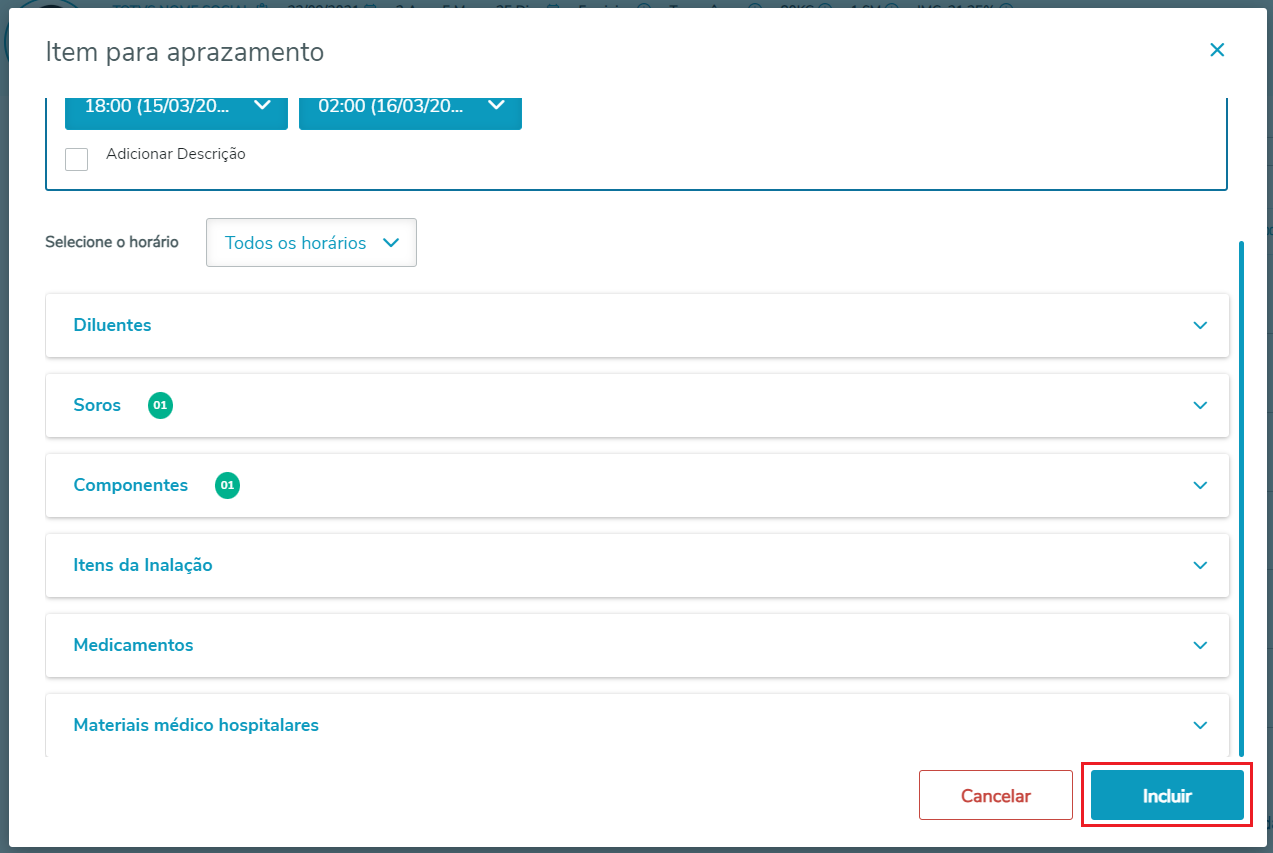Click the Materiais médico hospitalares chevron icon
1273x853 pixels.
(x=1200, y=725)
